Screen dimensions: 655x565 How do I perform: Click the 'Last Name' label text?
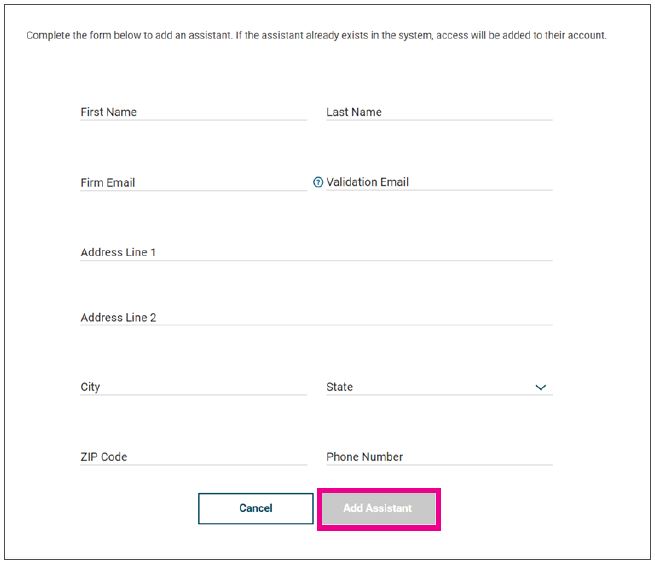pyautogui.click(x=354, y=112)
